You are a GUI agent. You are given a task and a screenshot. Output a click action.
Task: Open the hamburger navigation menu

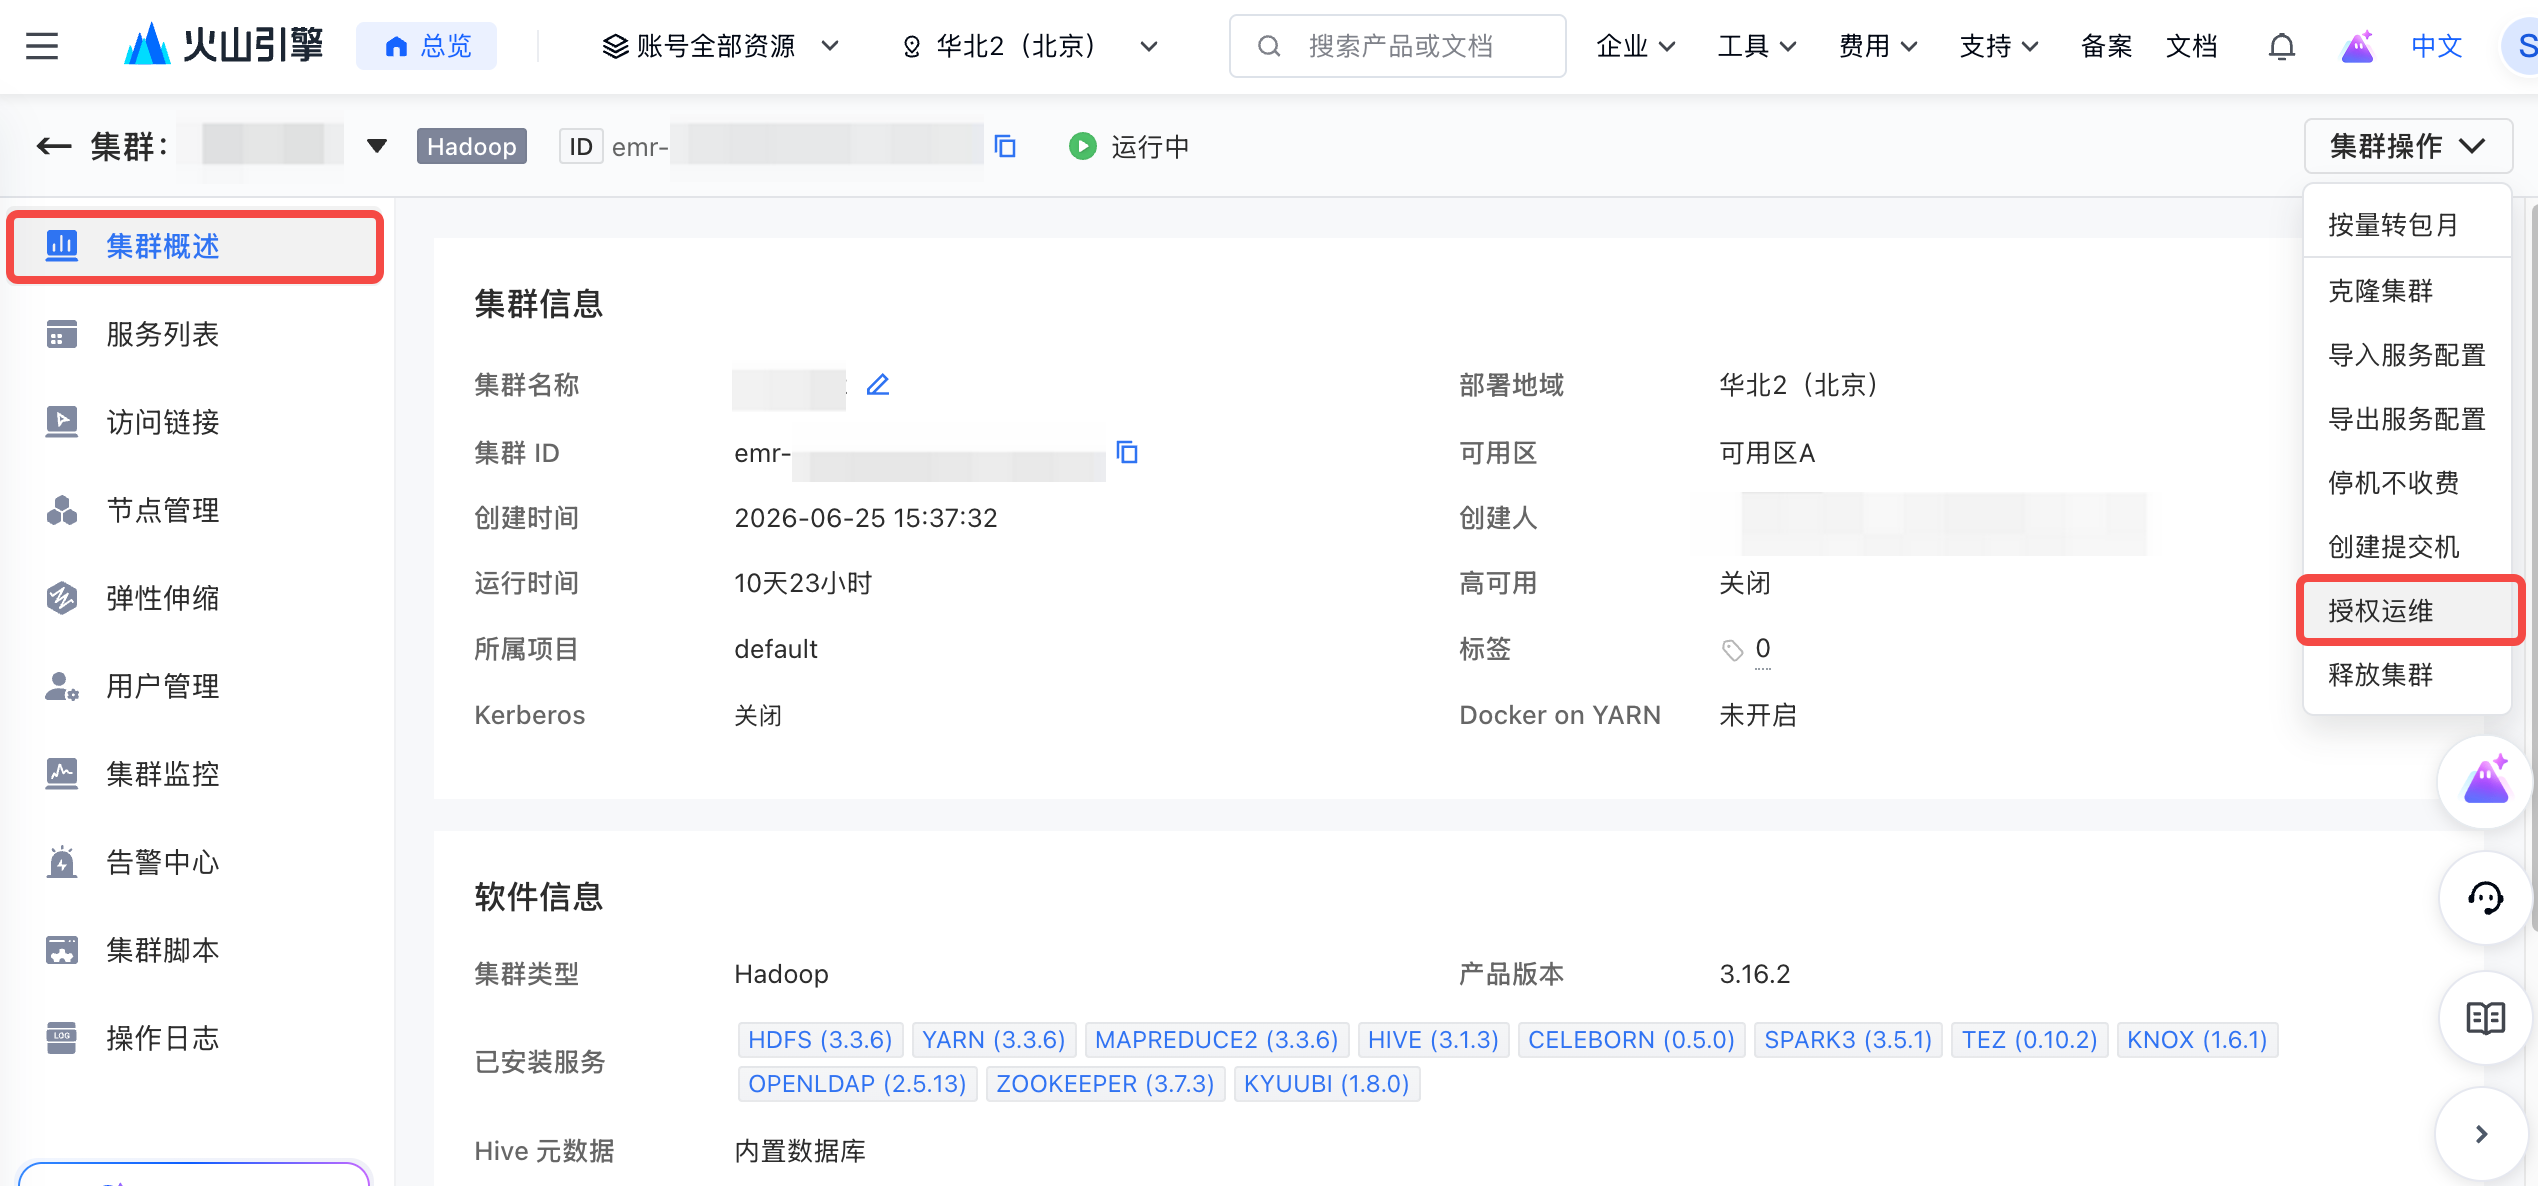pyautogui.click(x=42, y=46)
